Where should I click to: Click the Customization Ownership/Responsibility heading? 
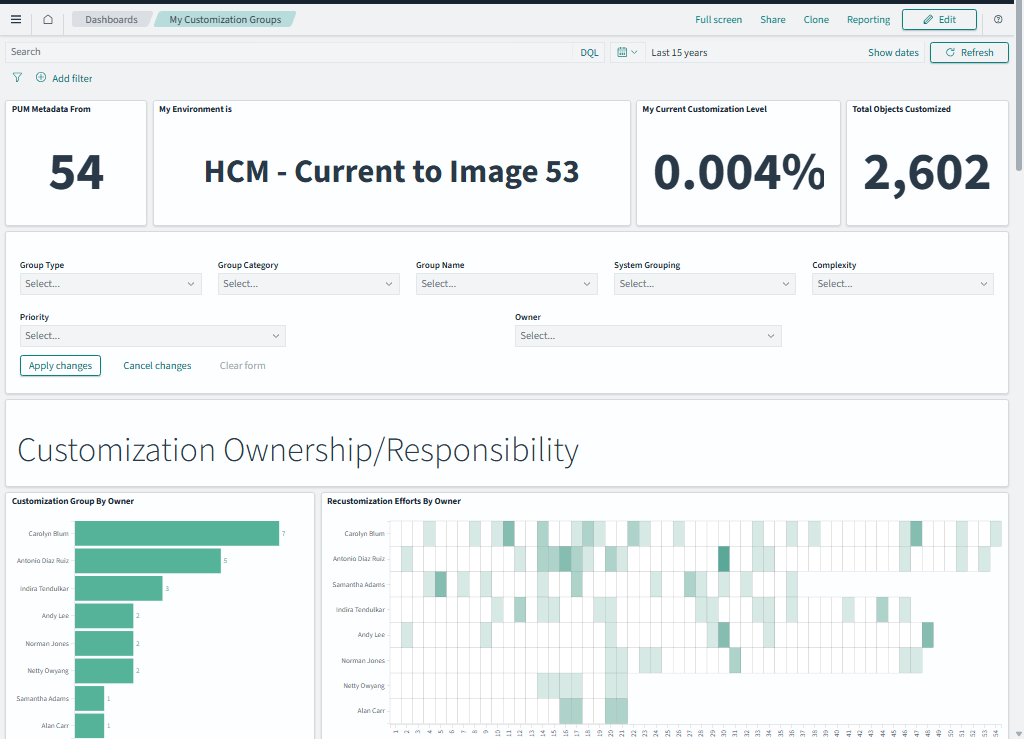[x=298, y=450]
